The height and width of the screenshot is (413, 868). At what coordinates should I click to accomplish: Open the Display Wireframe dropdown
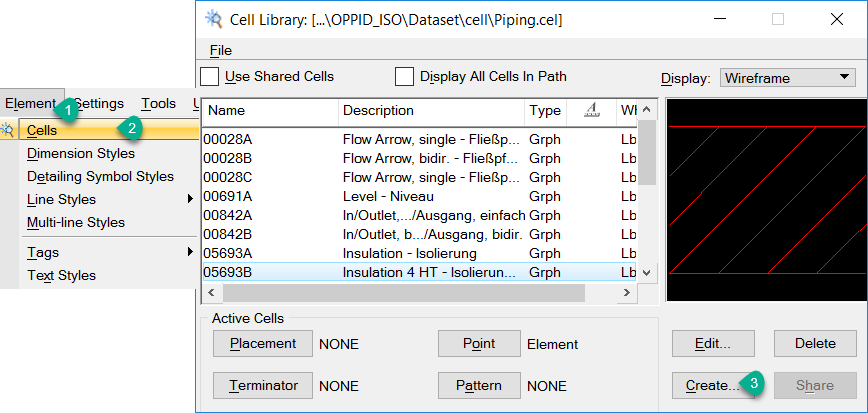pyautogui.click(x=788, y=77)
